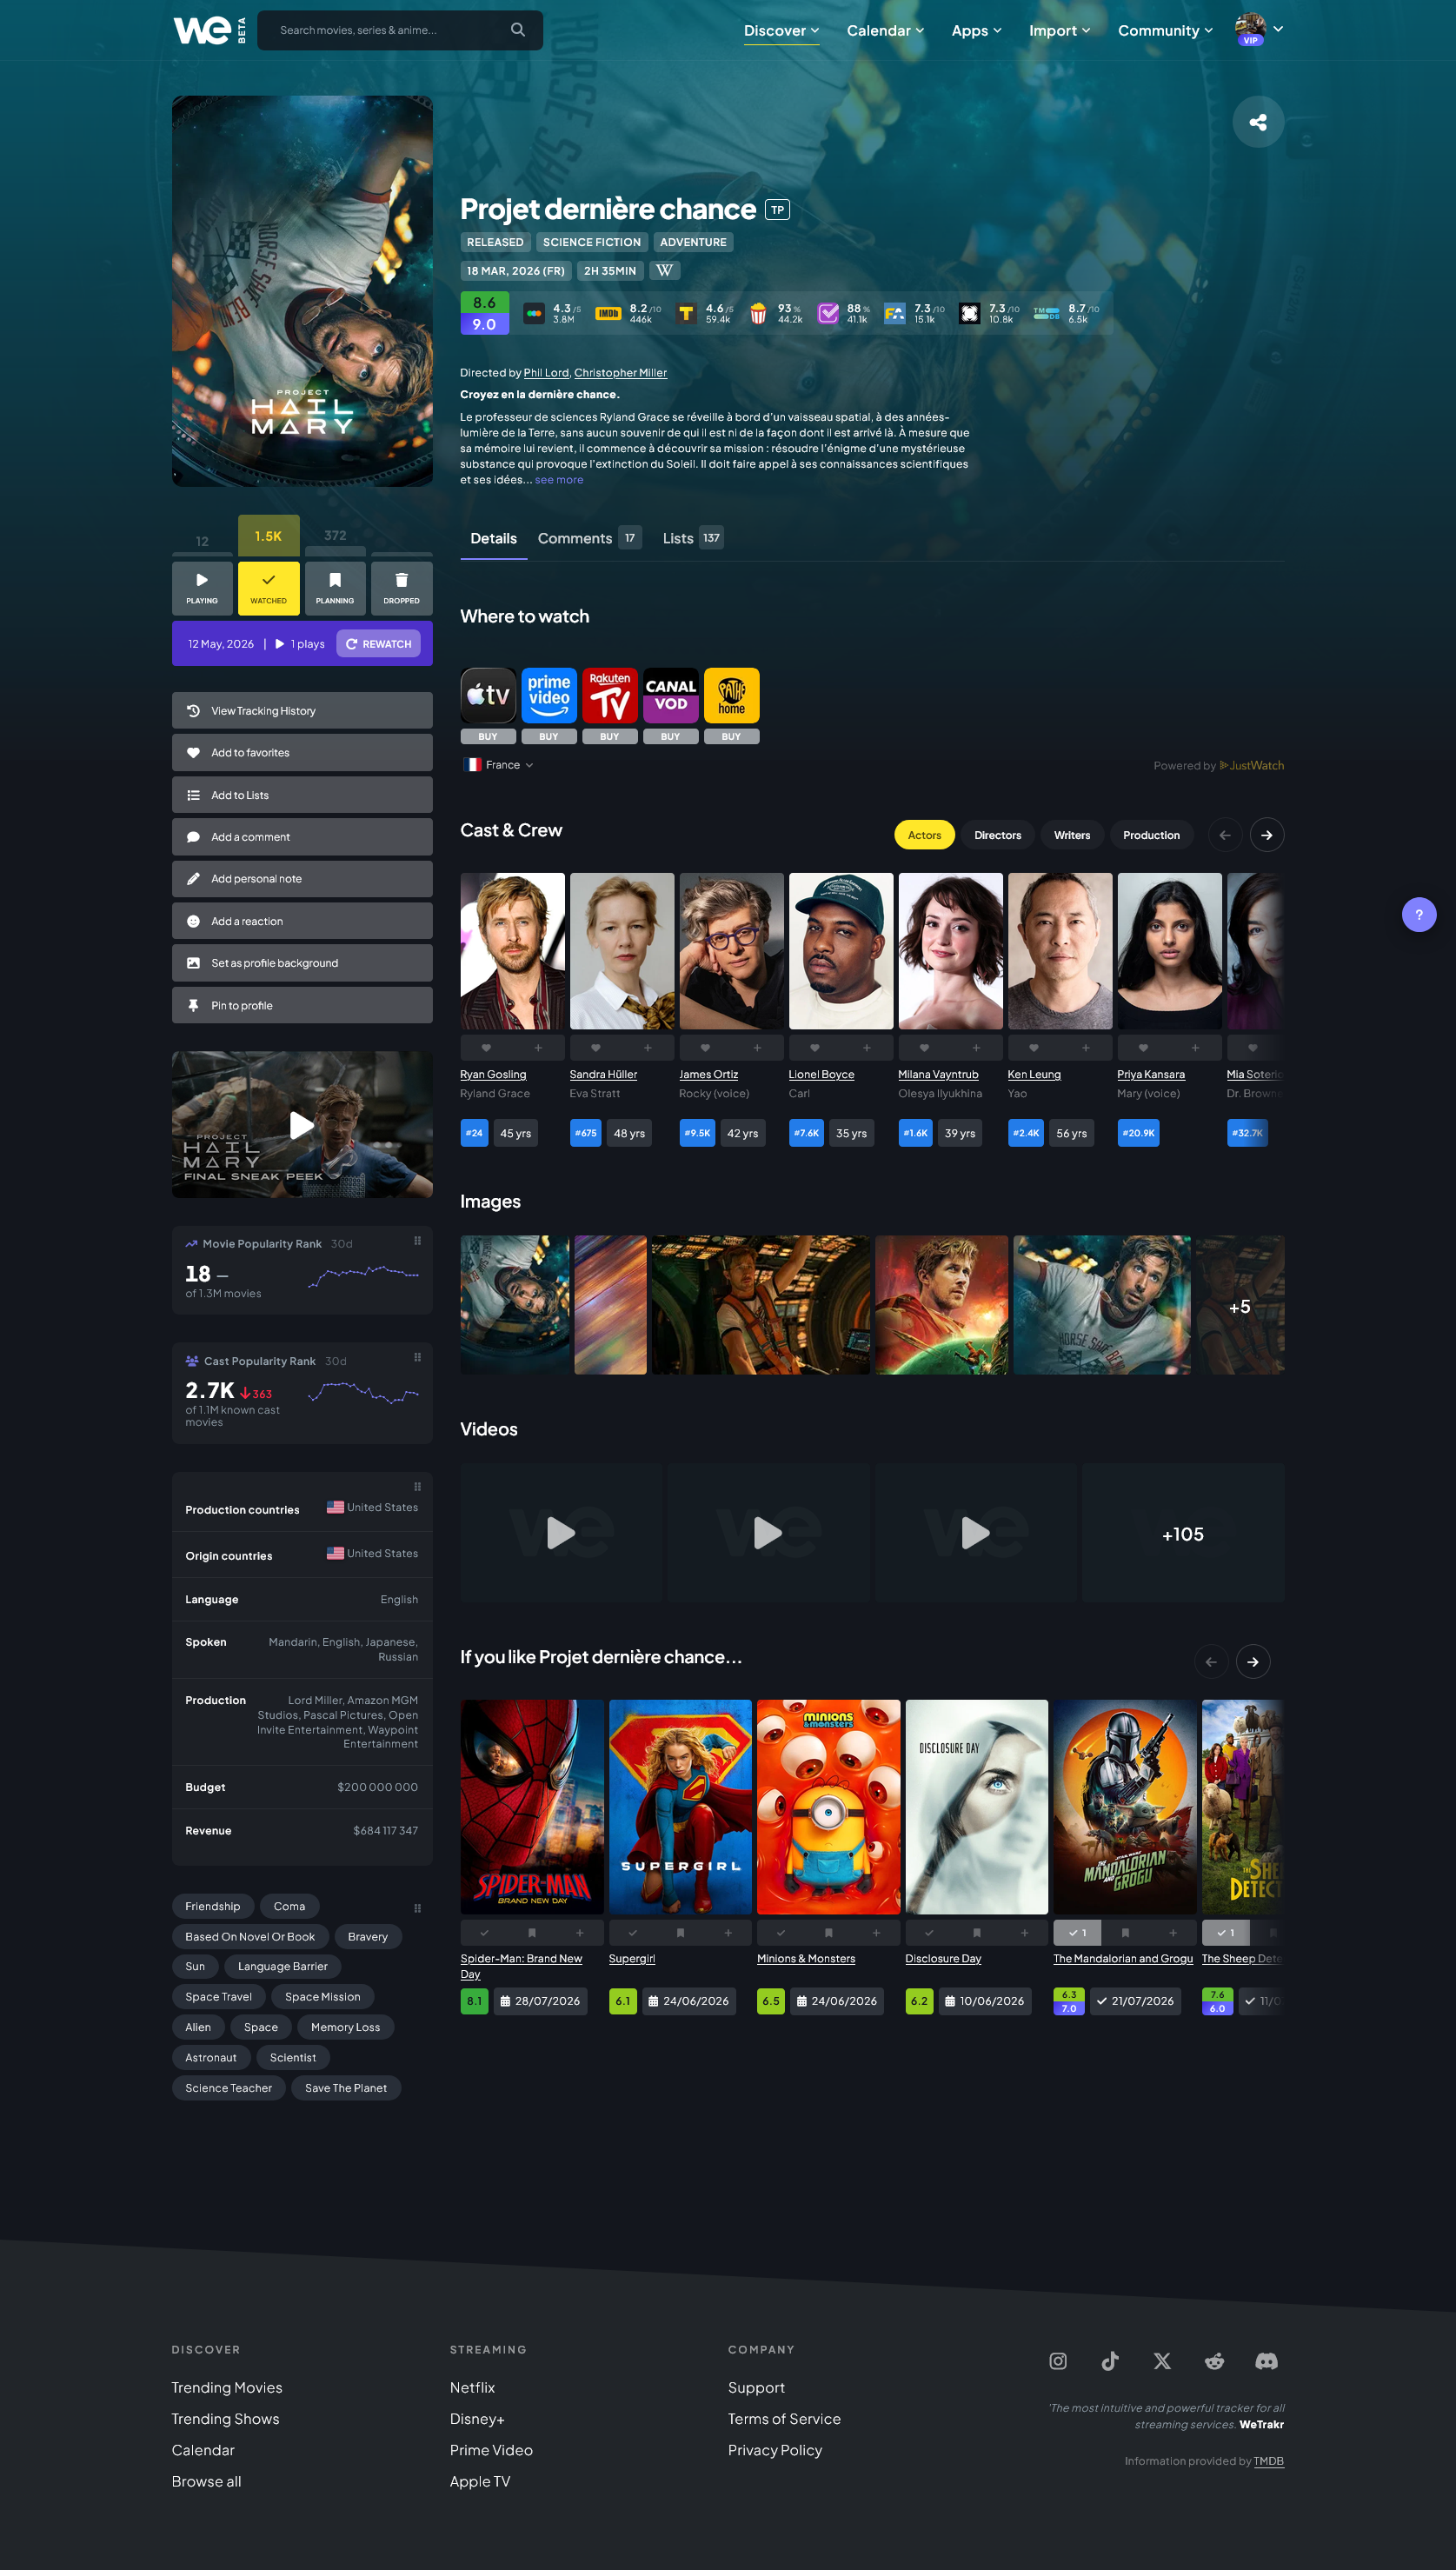Expand the Import menu
Image resolution: width=1456 pixels, height=2570 pixels.
[x=1060, y=30]
